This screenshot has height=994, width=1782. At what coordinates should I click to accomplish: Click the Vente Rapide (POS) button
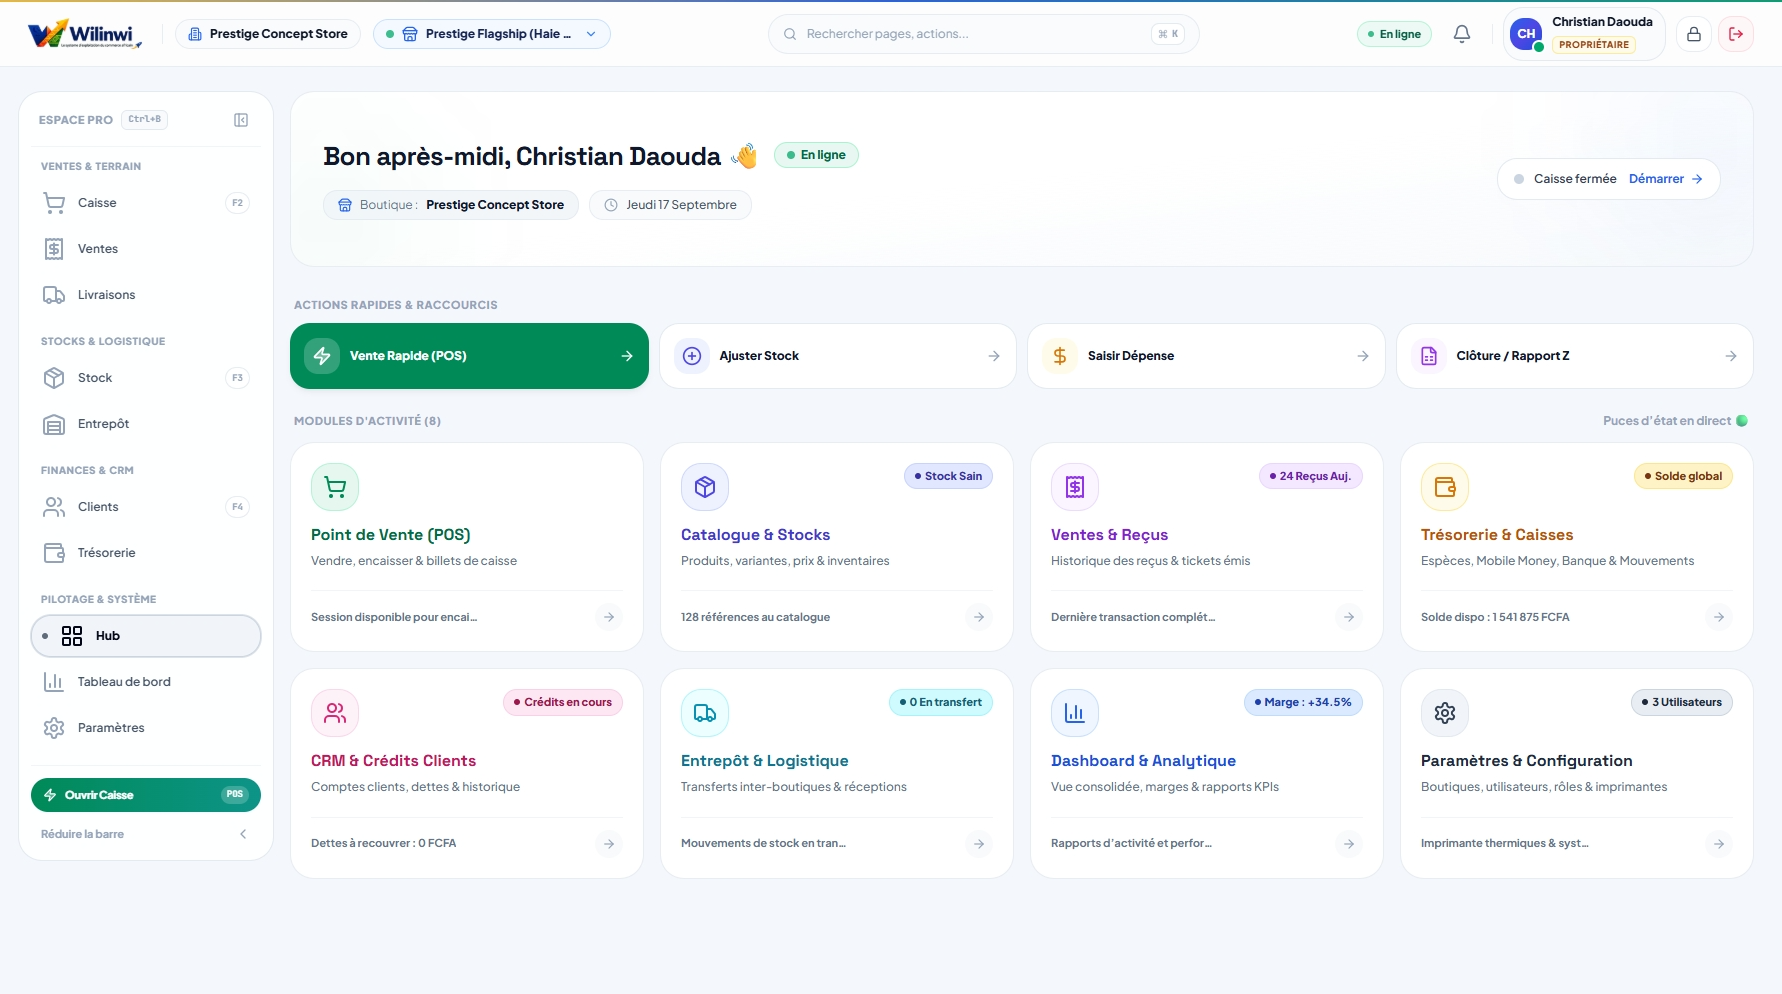pos(469,356)
